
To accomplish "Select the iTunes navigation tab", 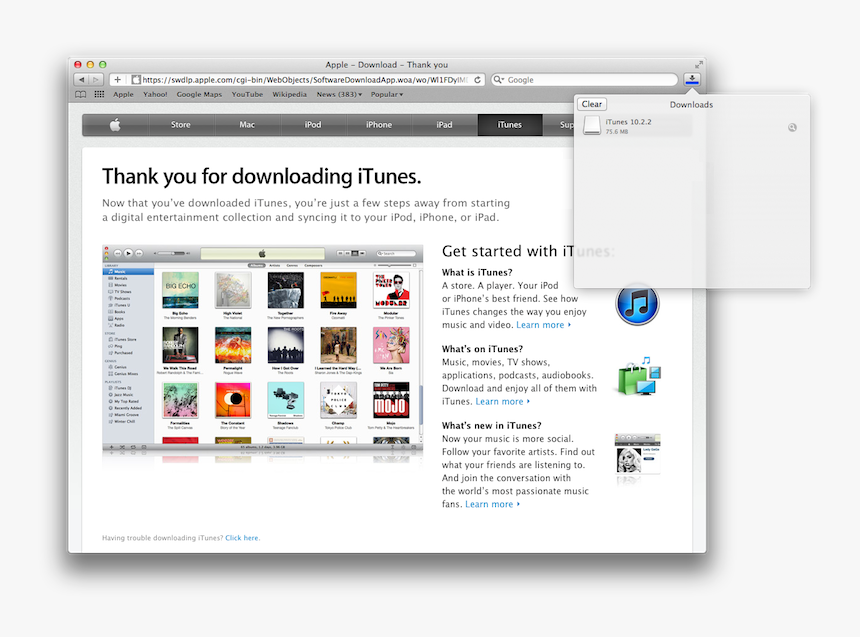I will point(510,125).
